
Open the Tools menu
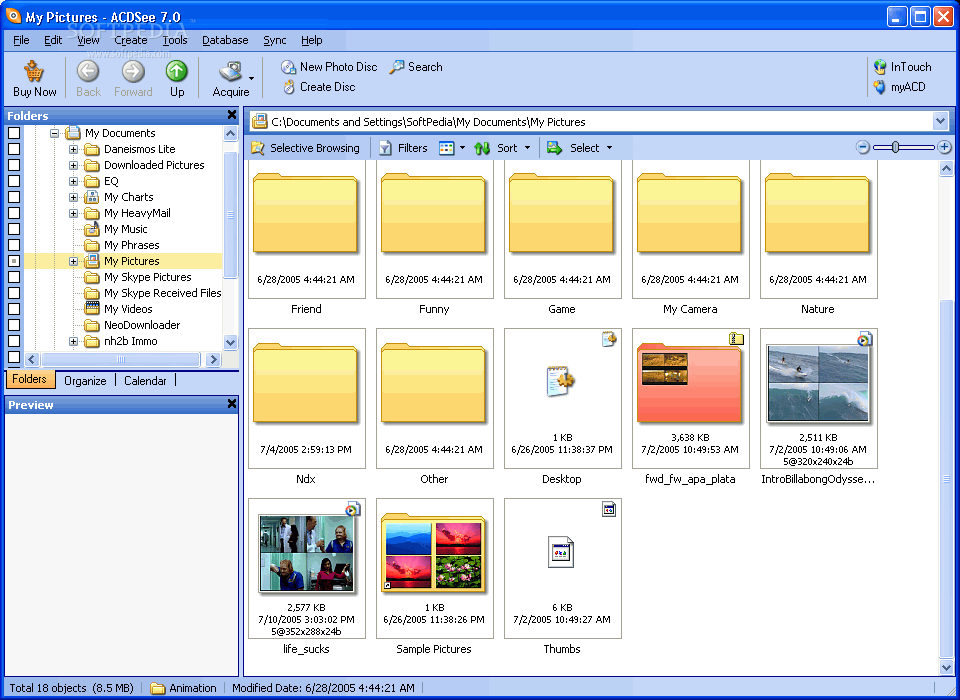174,40
